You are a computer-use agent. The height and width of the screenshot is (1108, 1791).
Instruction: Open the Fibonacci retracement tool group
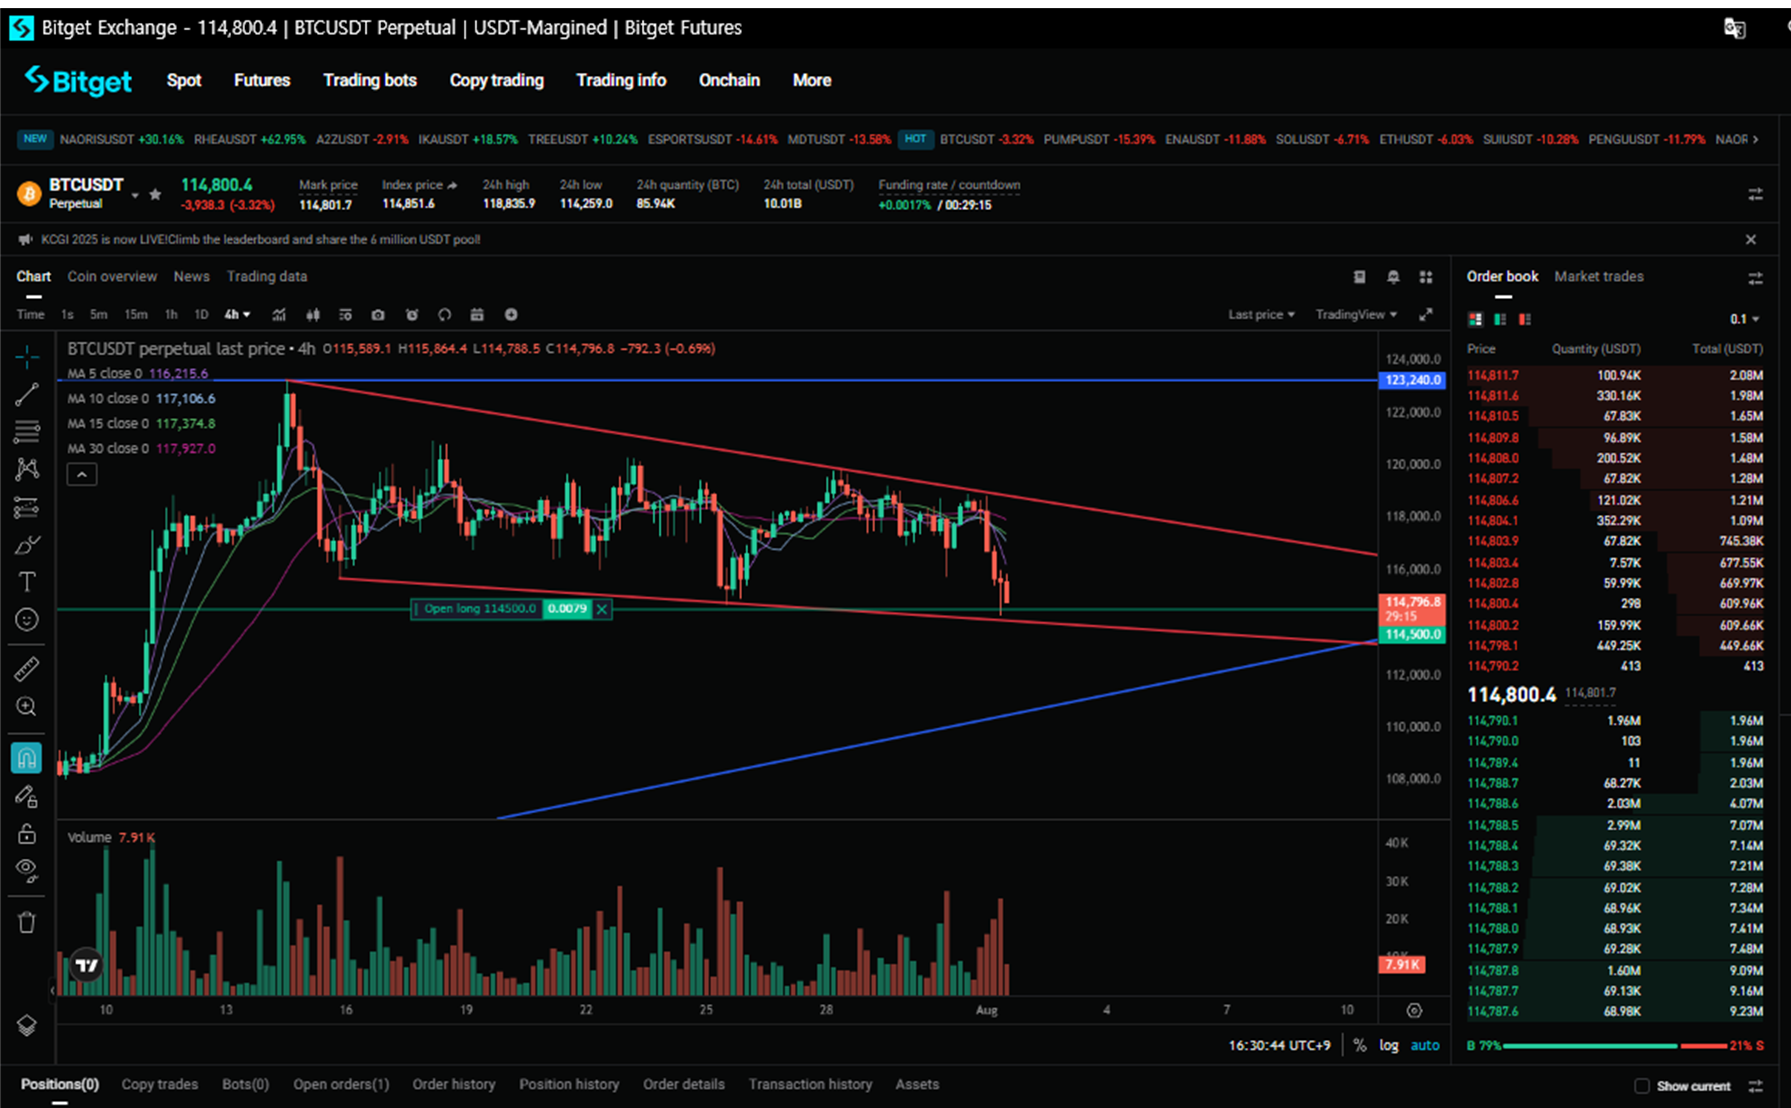coord(27,432)
